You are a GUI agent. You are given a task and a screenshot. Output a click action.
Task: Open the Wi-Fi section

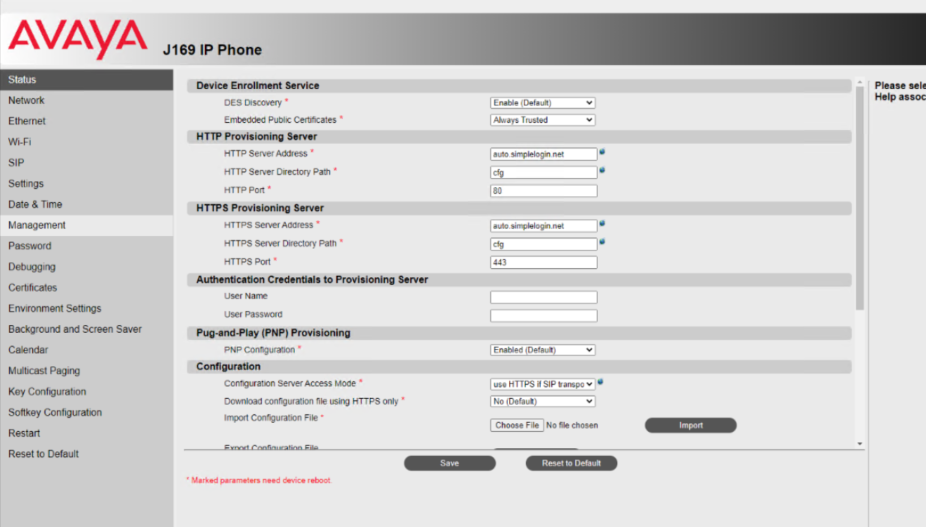coord(87,142)
